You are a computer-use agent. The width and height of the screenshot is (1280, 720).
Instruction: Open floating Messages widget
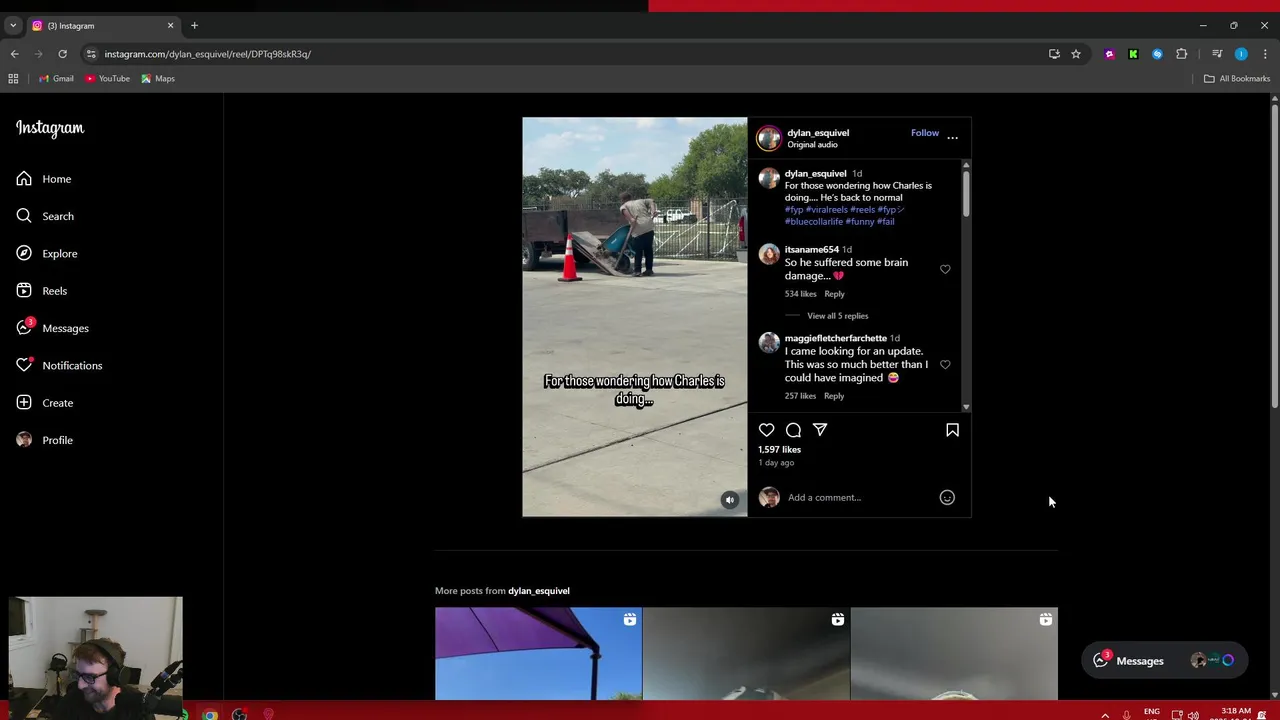[x=1164, y=661]
